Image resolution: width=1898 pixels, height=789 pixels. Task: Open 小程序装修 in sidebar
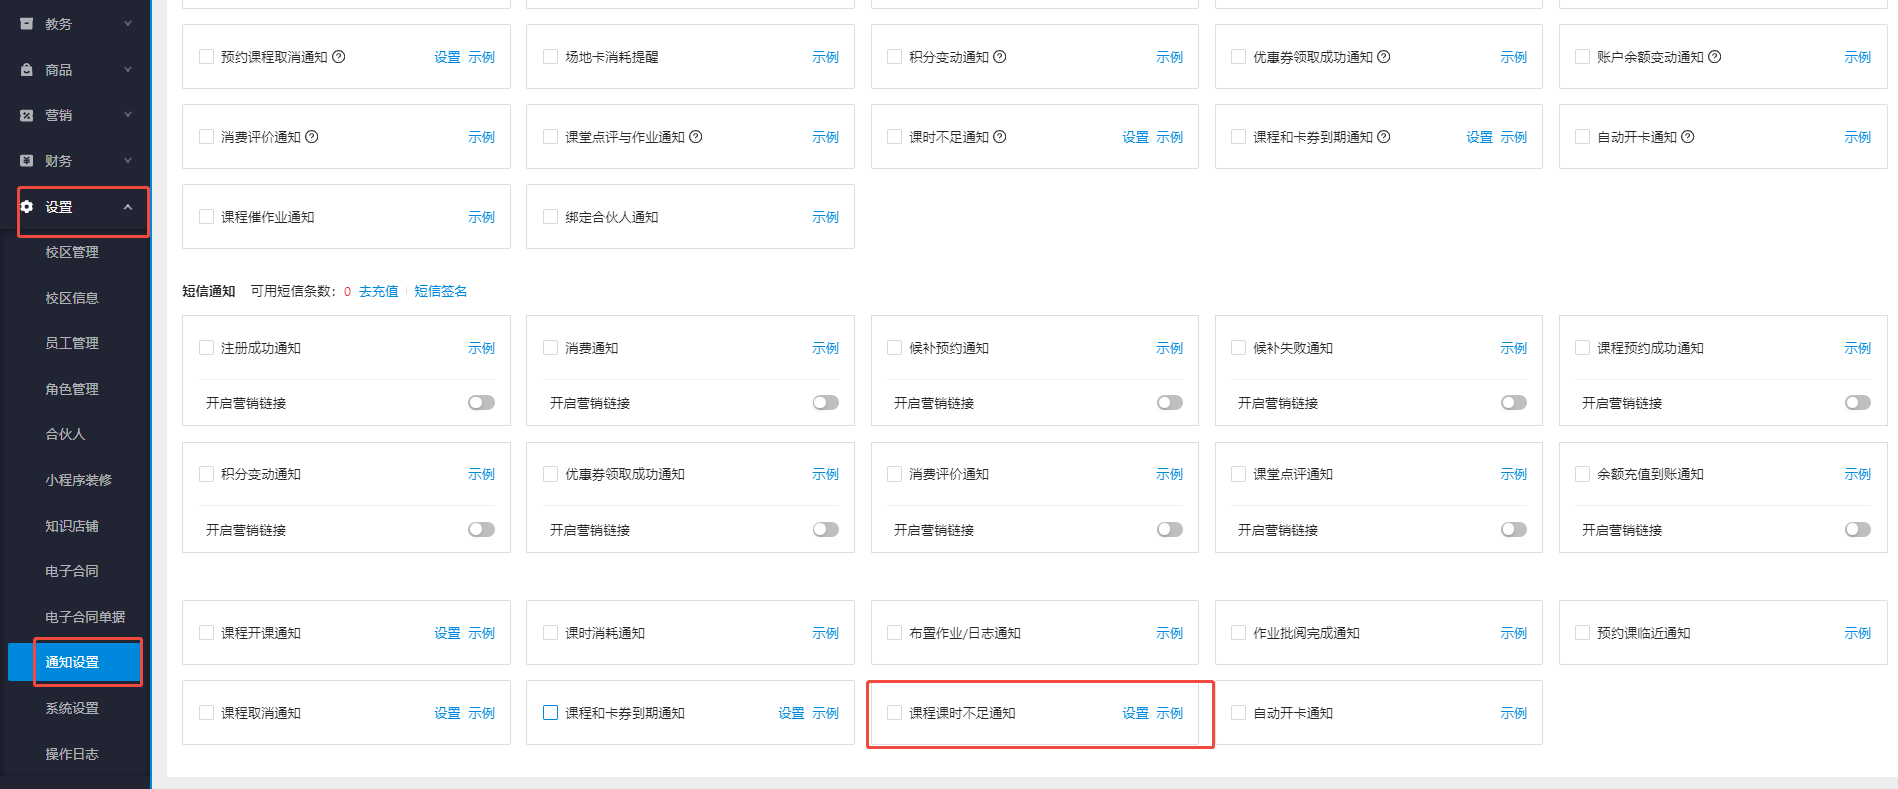(x=79, y=480)
